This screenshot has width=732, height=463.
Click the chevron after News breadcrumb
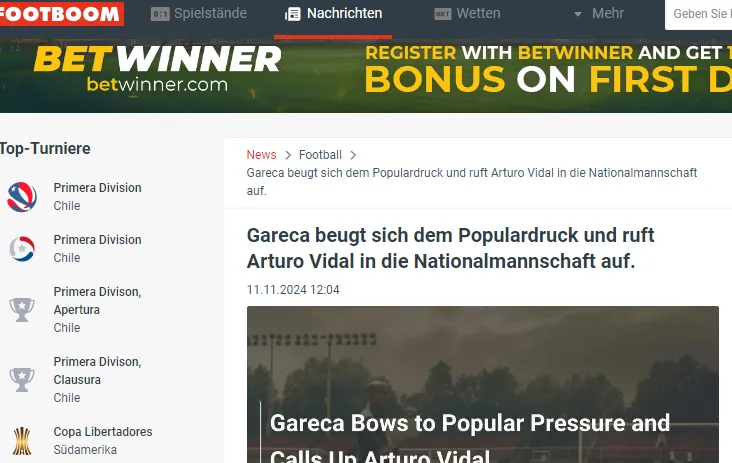(x=288, y=155)
